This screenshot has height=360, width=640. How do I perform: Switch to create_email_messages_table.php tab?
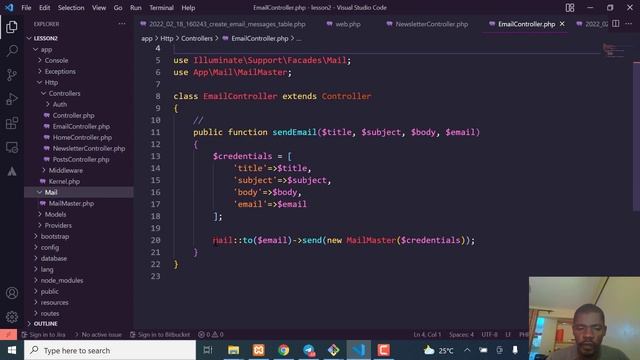pyautogui.click(x=223, y=24)
